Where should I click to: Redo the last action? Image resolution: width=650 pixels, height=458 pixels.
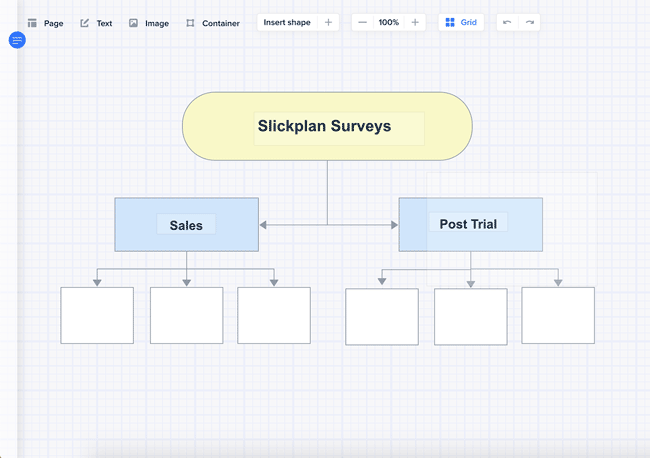pyautogui.click(x=530, y=22)
